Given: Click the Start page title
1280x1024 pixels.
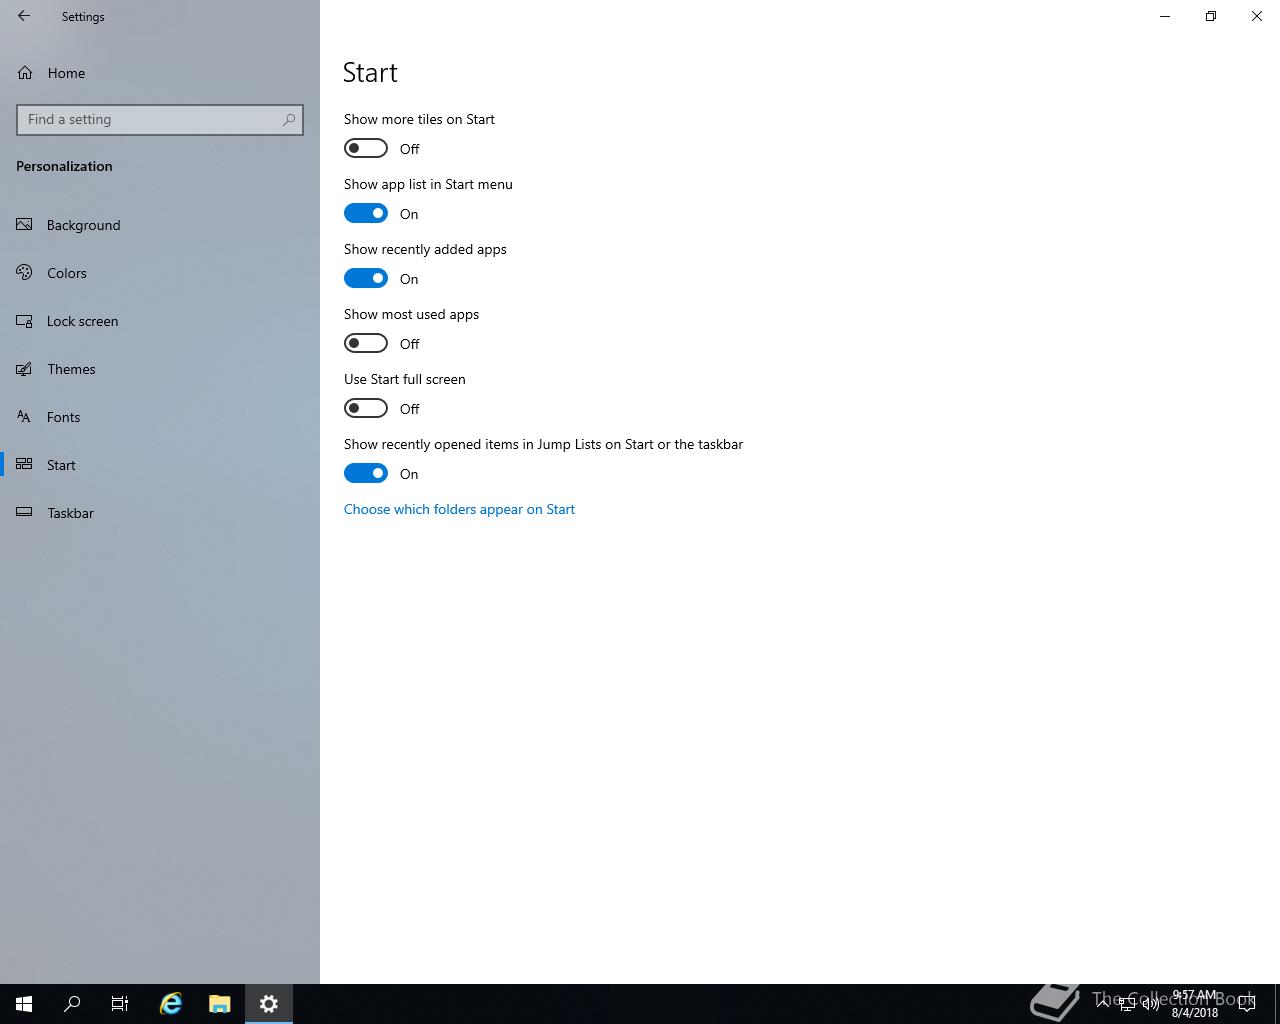Looking at the screenshot, I should coord(370,73).
